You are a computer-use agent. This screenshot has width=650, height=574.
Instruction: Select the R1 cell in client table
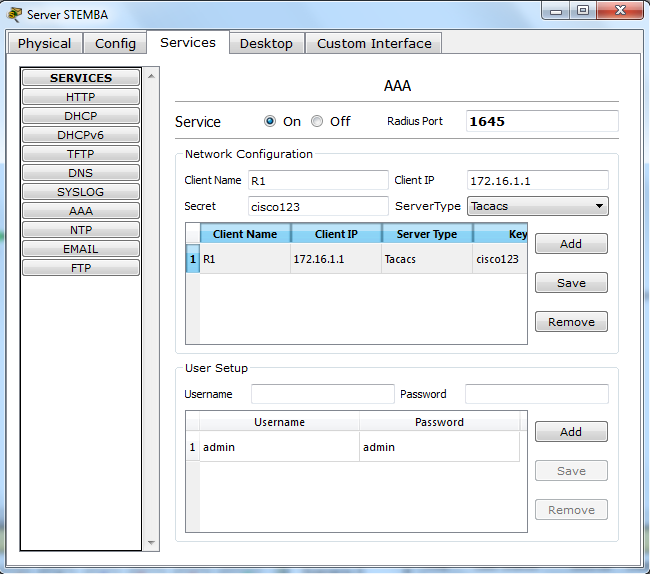tap(245, 259)
